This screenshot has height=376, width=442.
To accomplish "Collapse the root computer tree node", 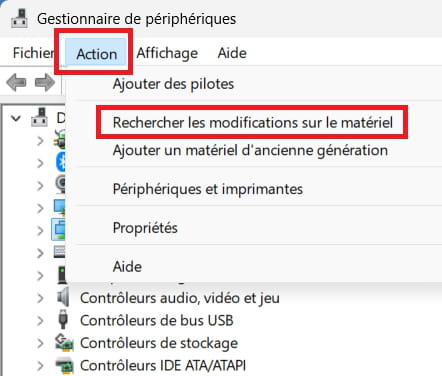I will click(x=16, y=118).
